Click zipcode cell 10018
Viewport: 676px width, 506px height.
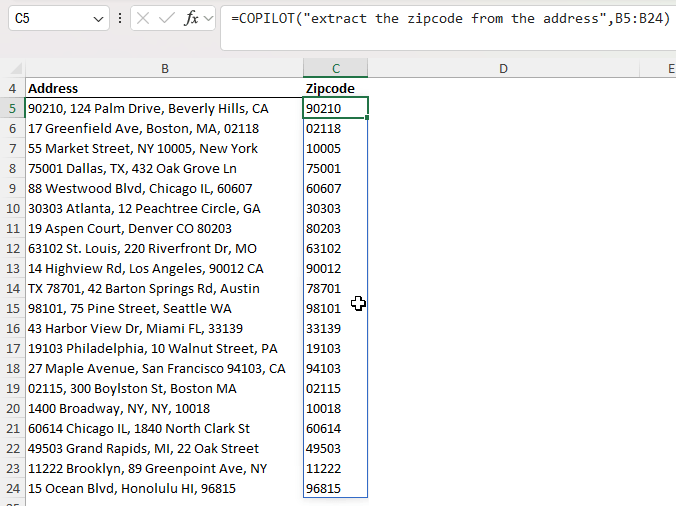click(x=335, y=408)
